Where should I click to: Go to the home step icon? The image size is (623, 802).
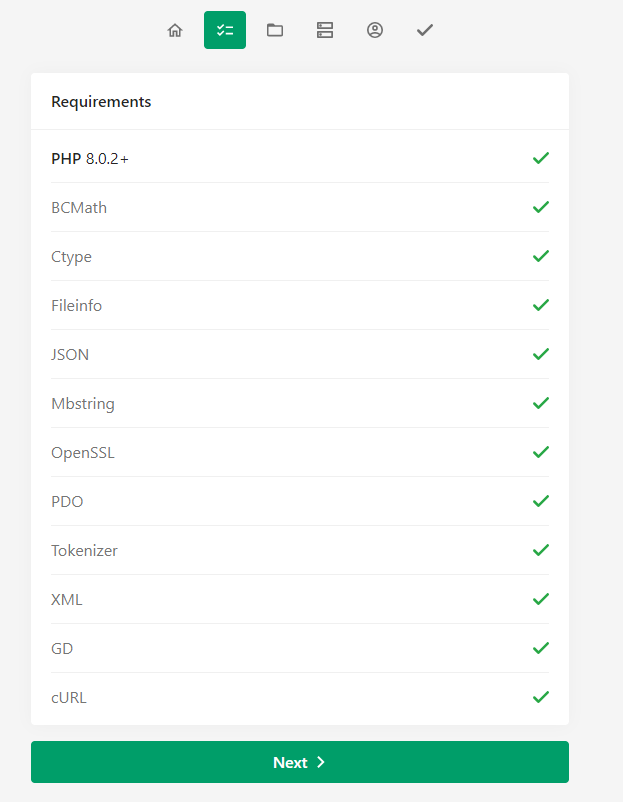(x=175, y=30)
